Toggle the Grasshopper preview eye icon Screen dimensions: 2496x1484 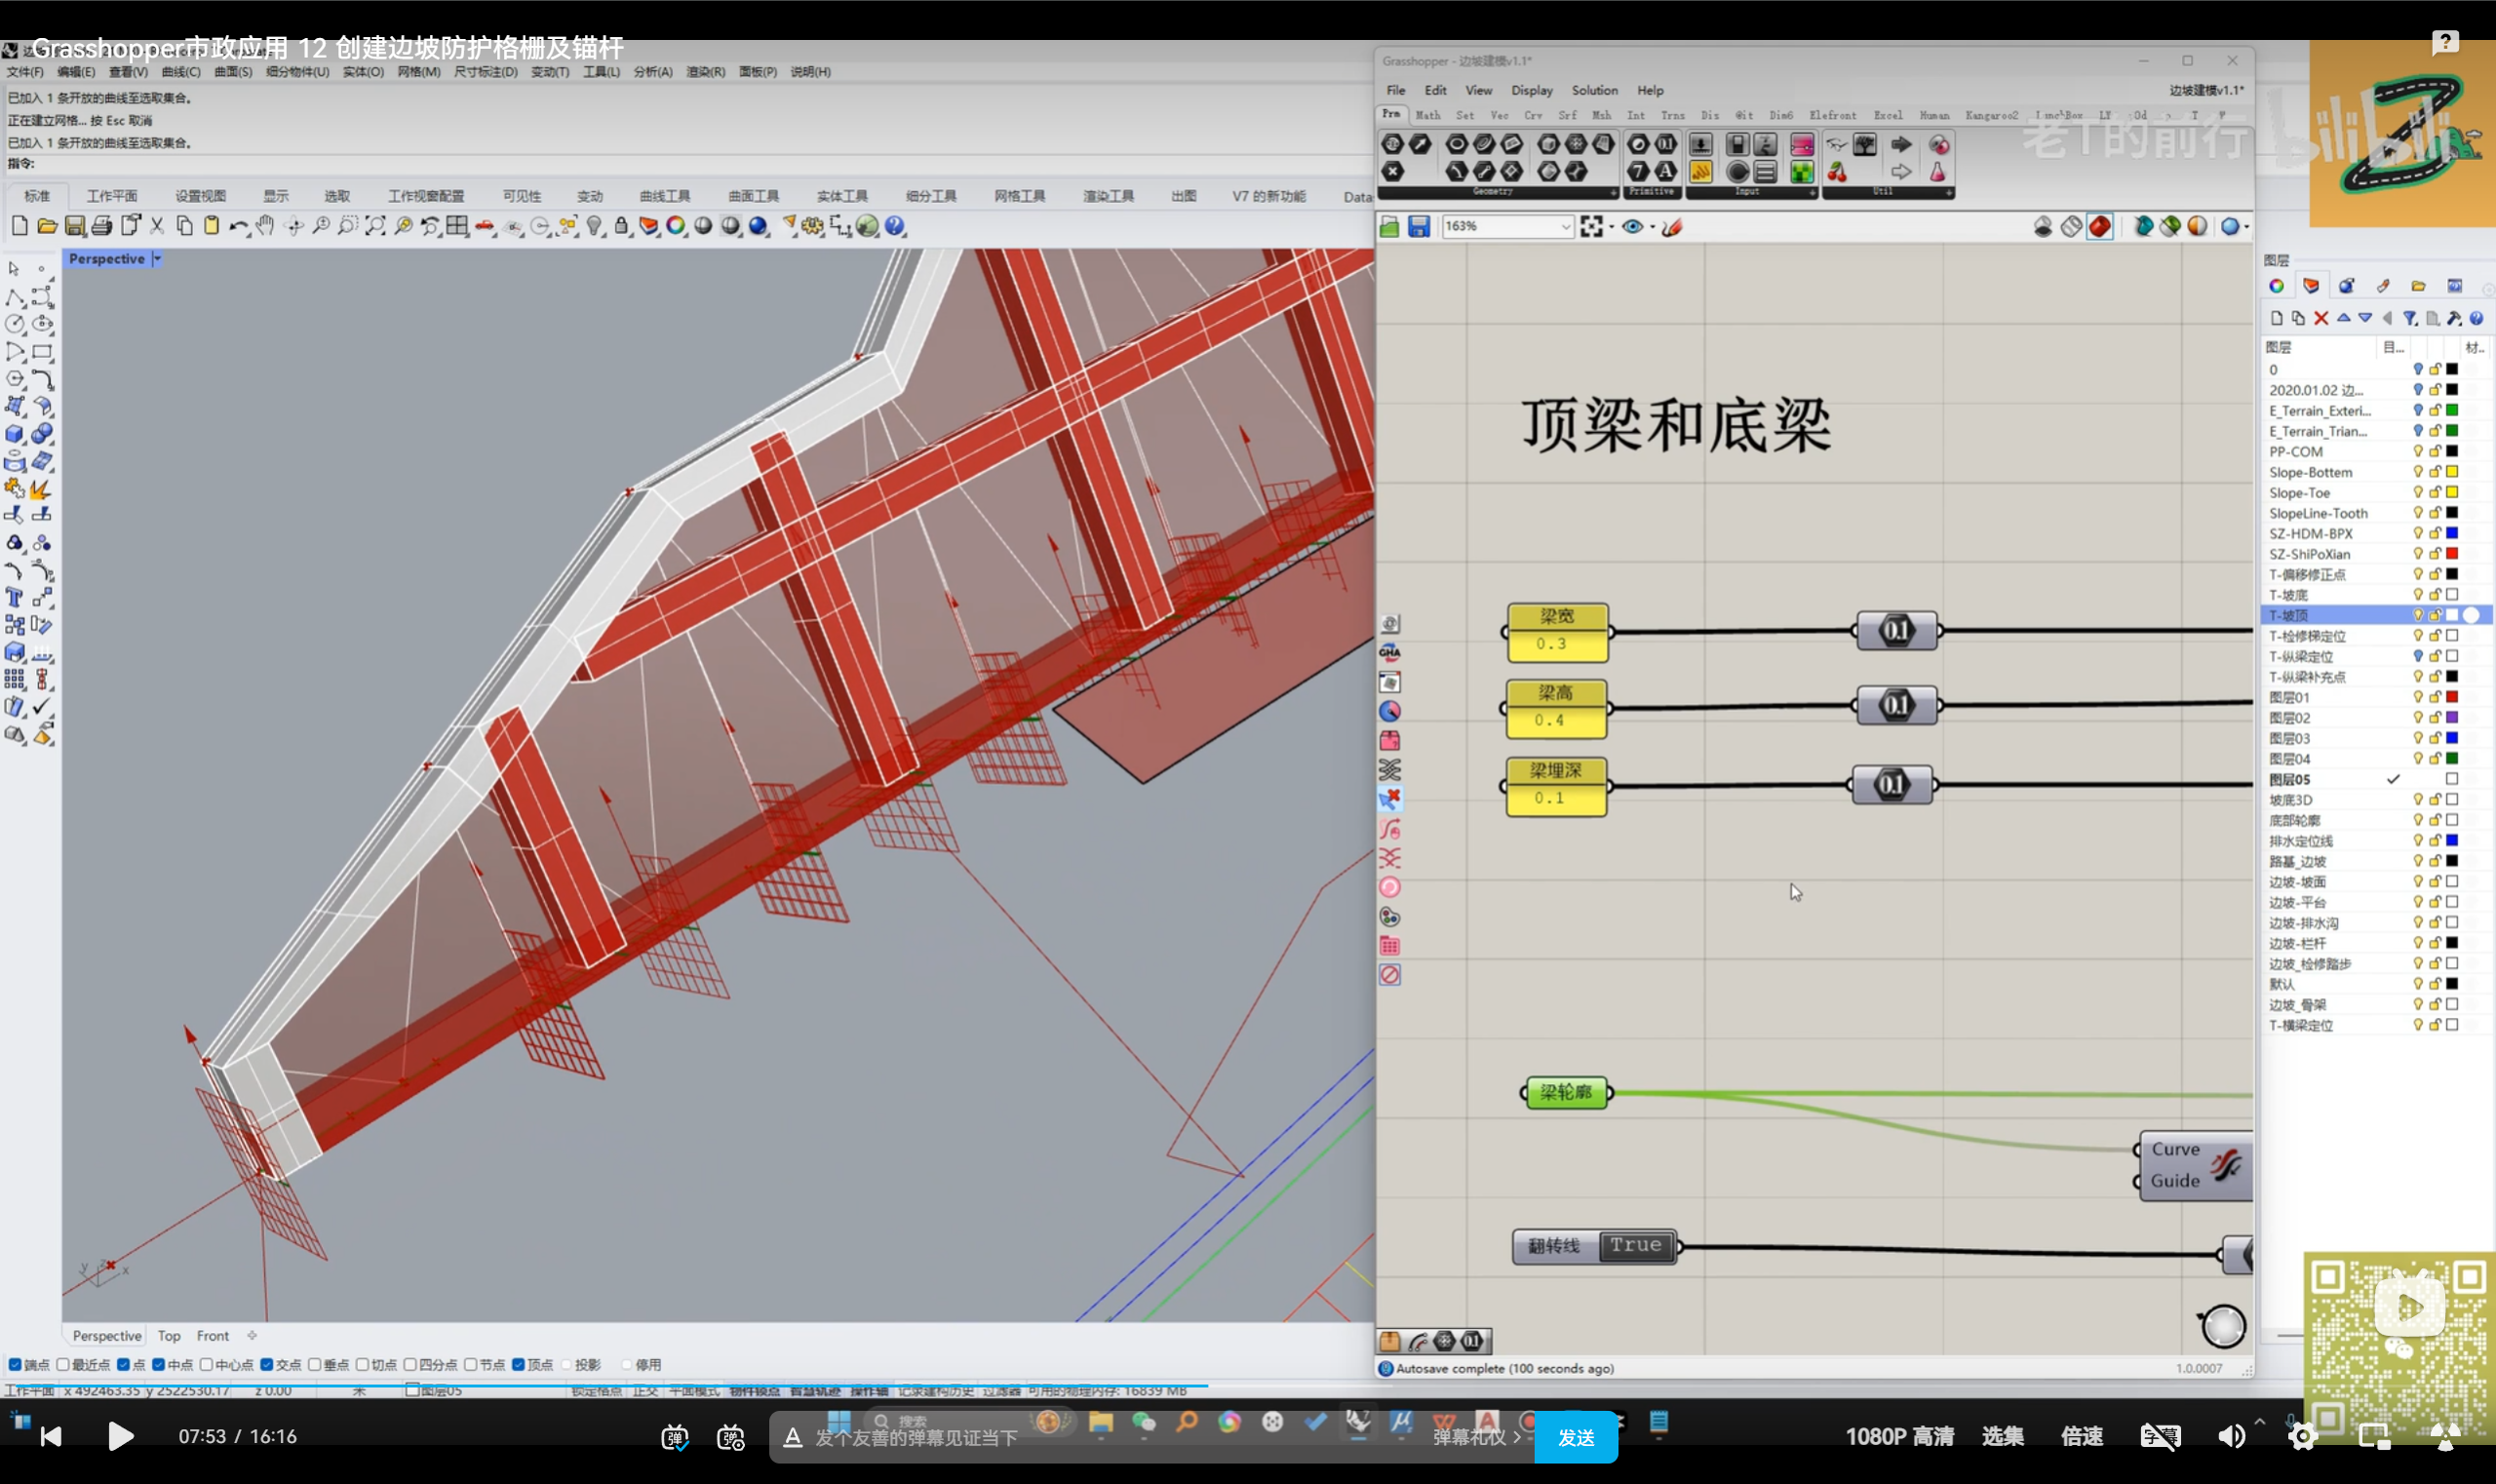[1632, 227]
